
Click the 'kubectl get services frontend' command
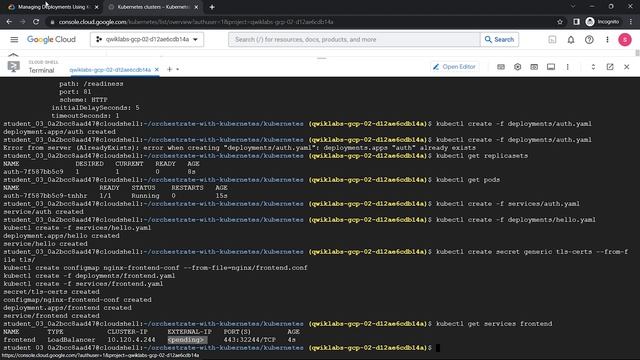[x=494, y=324]
